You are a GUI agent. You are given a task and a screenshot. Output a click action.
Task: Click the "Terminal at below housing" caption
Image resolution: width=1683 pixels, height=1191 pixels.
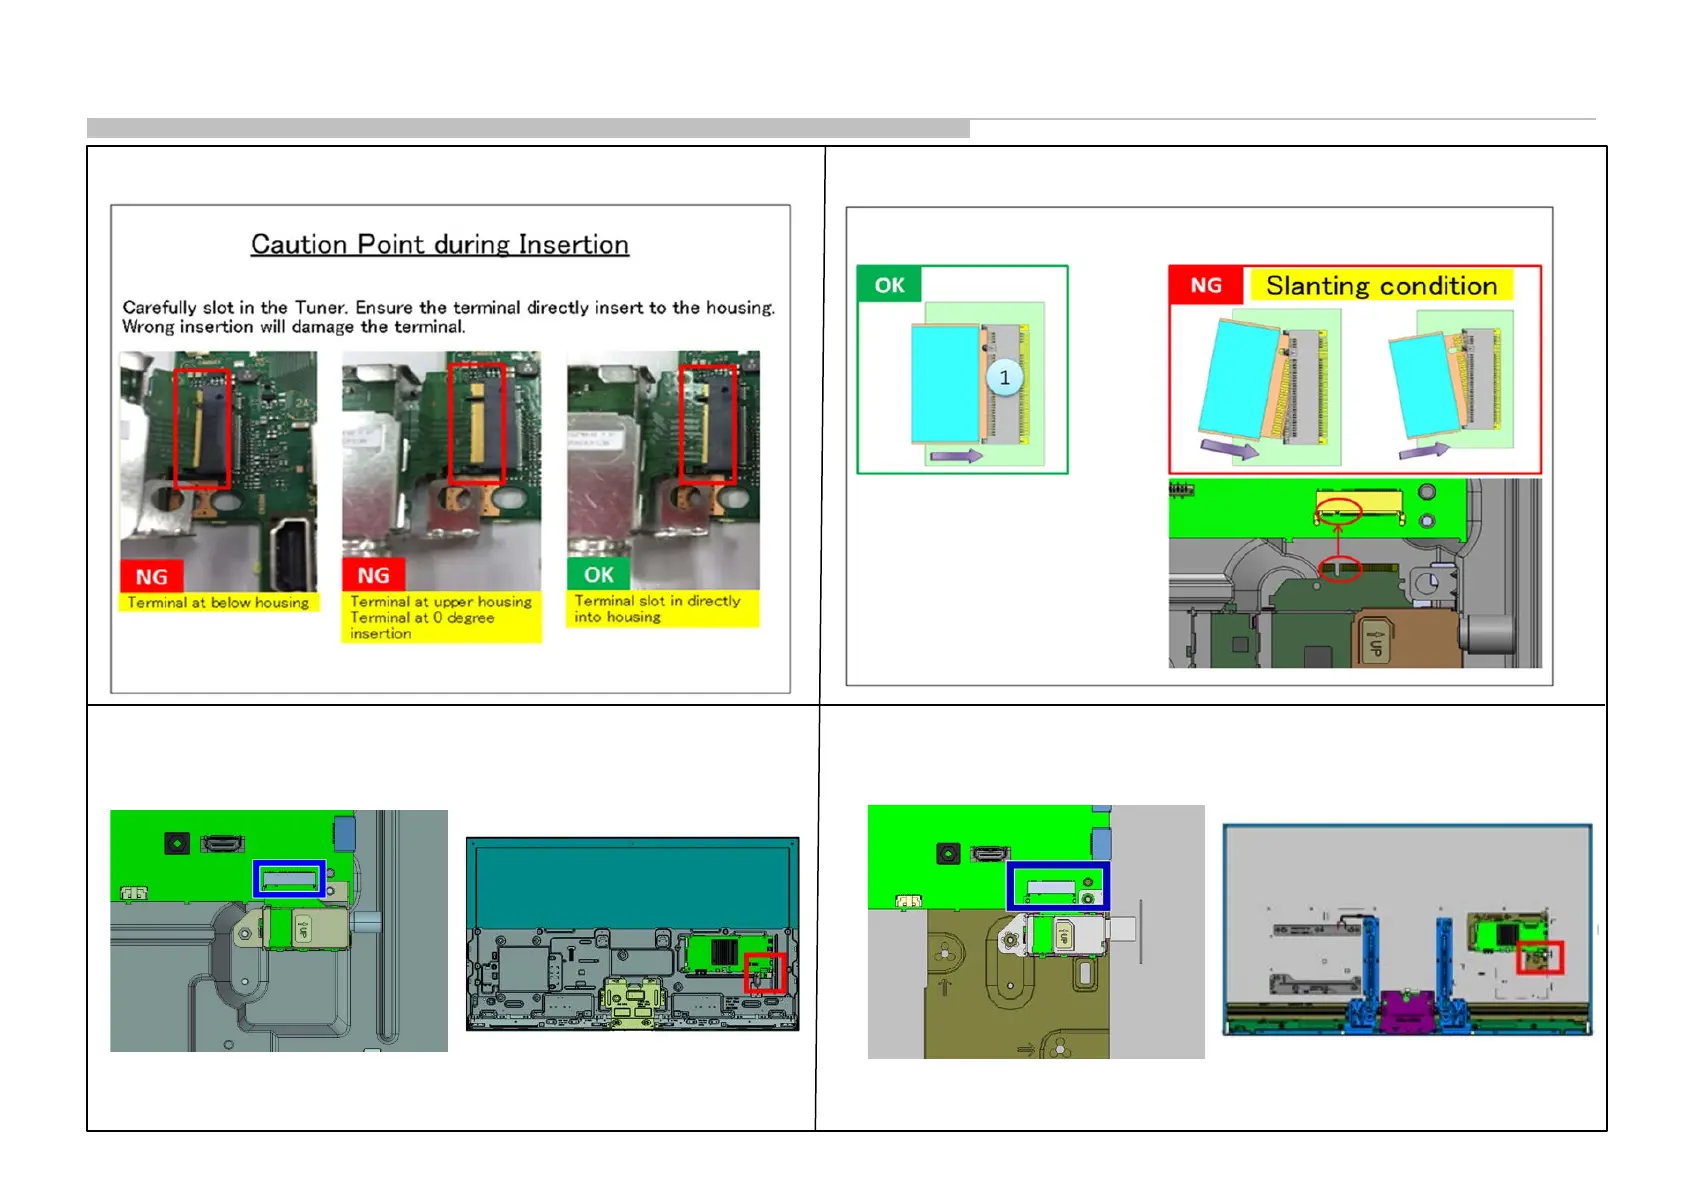(218, 602)
